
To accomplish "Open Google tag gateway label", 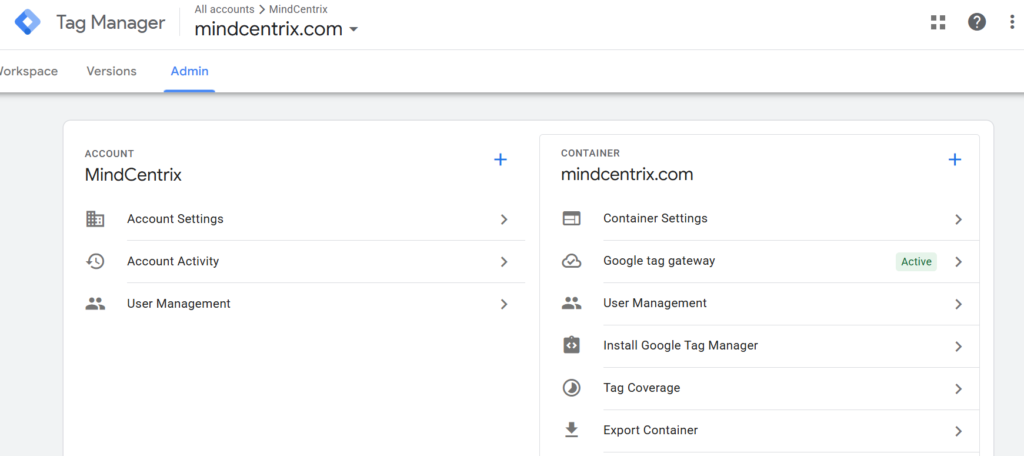I will click(659, 261).
